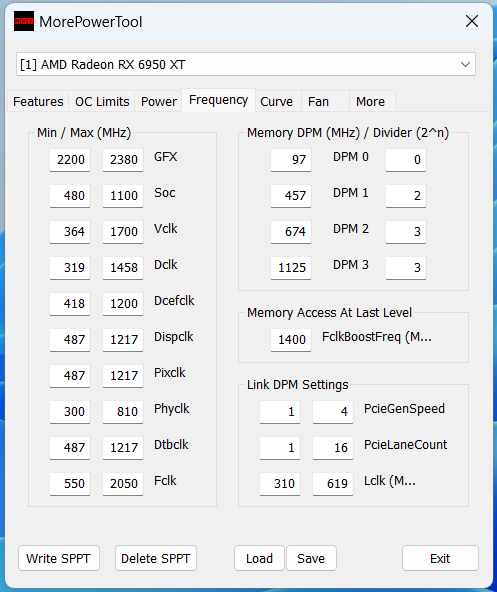Screen dimensions: 497x592
Task: Click the DPM 1 frequency field 457
Action: (x=291, y=196)
